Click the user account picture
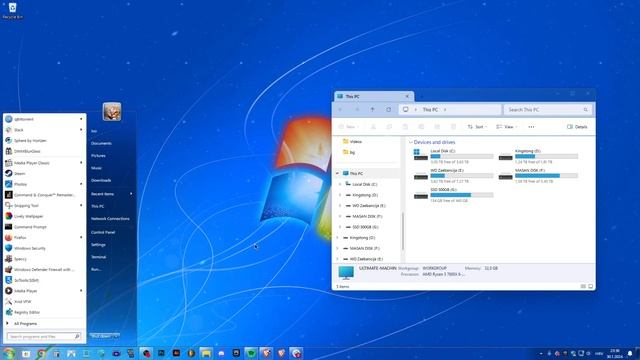This screenshot has height=360, width=640. pos(112,111)
